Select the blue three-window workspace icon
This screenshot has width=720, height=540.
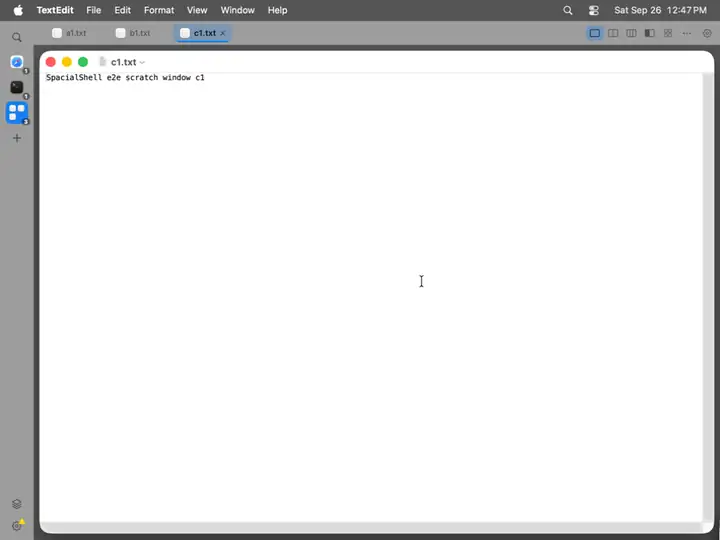coord(17,112)
